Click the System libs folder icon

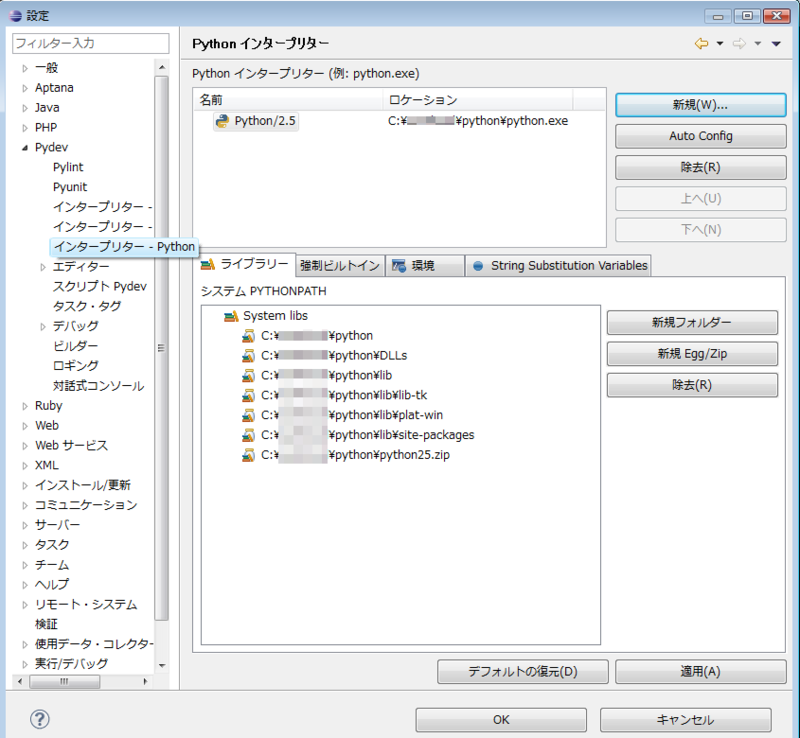pos(231,316)
